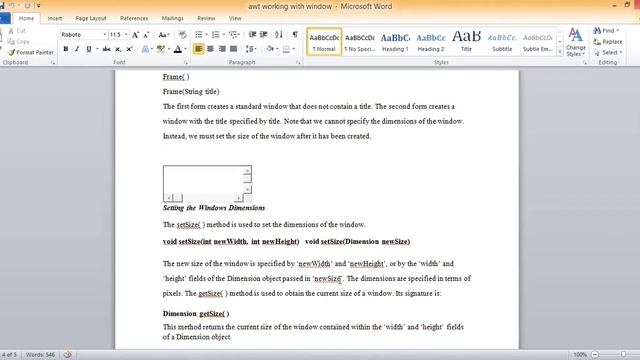Apply the No Spacing style
This screenshot has width=640, height=360.
click(360, 42)
